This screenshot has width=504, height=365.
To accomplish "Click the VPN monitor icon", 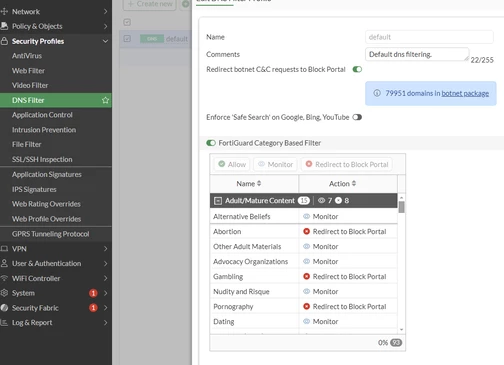I will 4,249.
